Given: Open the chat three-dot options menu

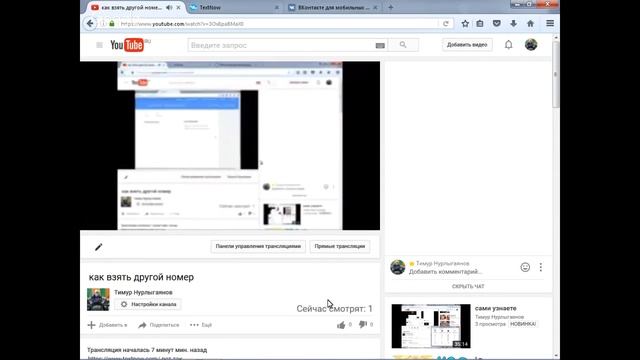Looking at the screenshot, I should click(541, 267).
